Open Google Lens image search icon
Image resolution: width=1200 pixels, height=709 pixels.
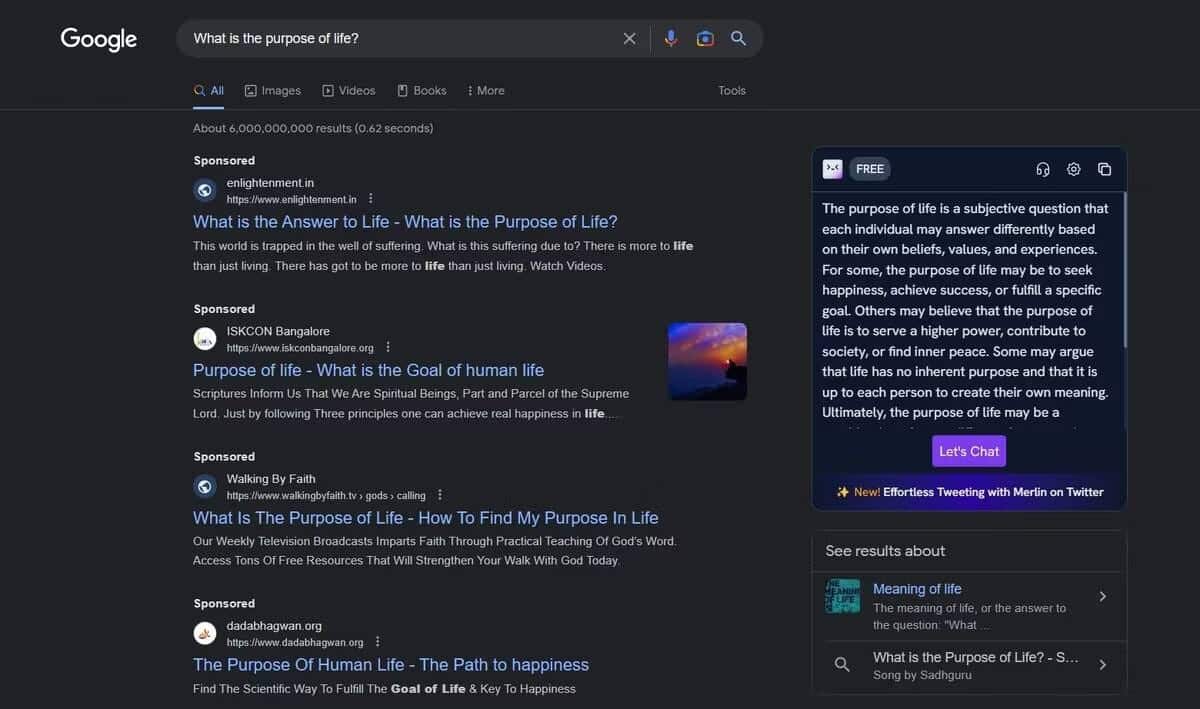[705, 39]
